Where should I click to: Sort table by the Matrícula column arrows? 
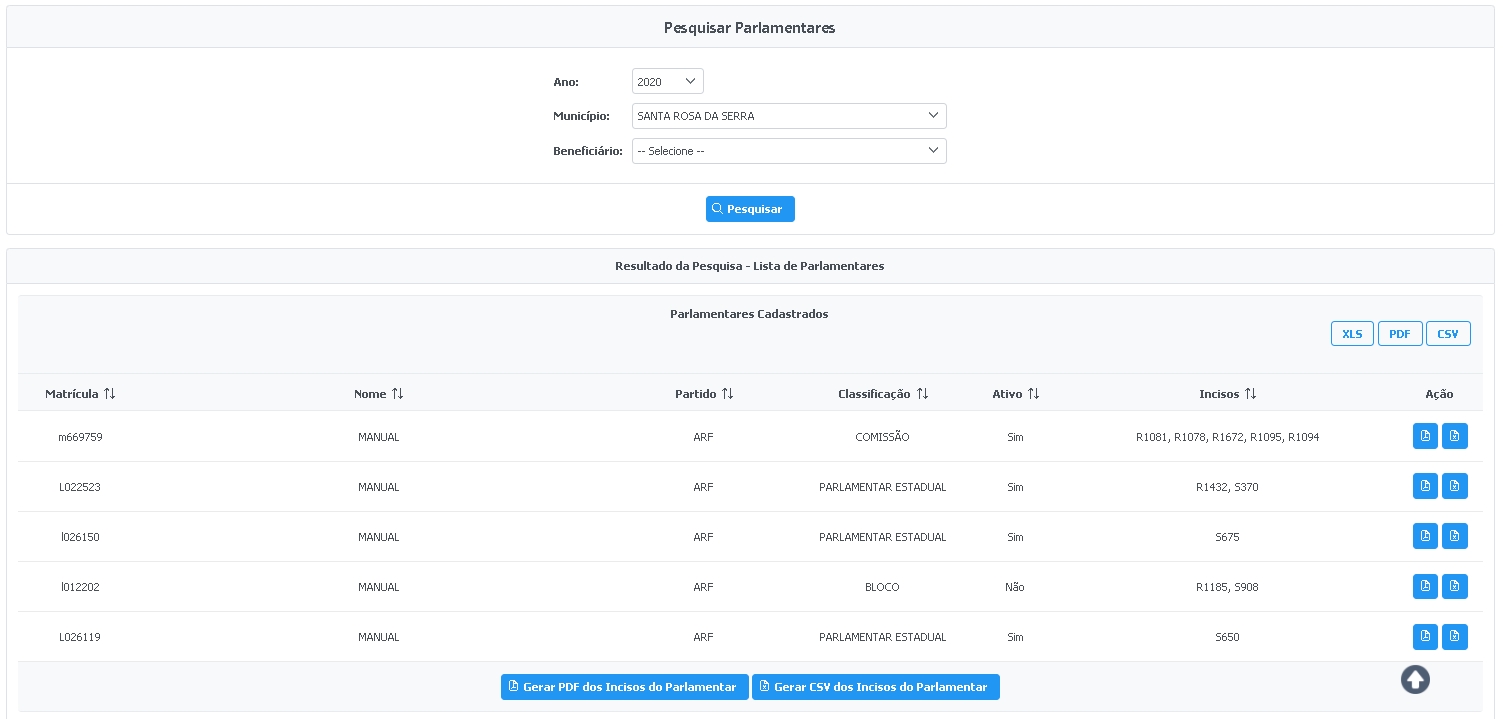(x=110, y=394)
